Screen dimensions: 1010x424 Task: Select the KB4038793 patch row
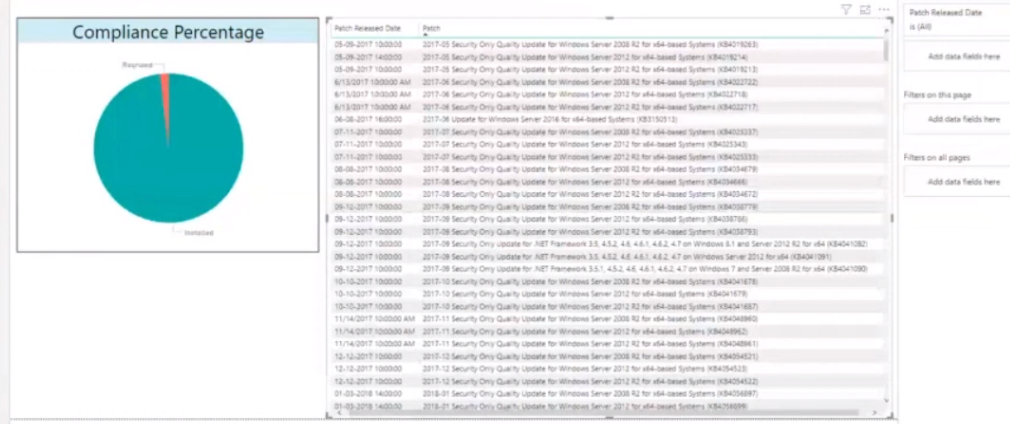tap(608, 232)
